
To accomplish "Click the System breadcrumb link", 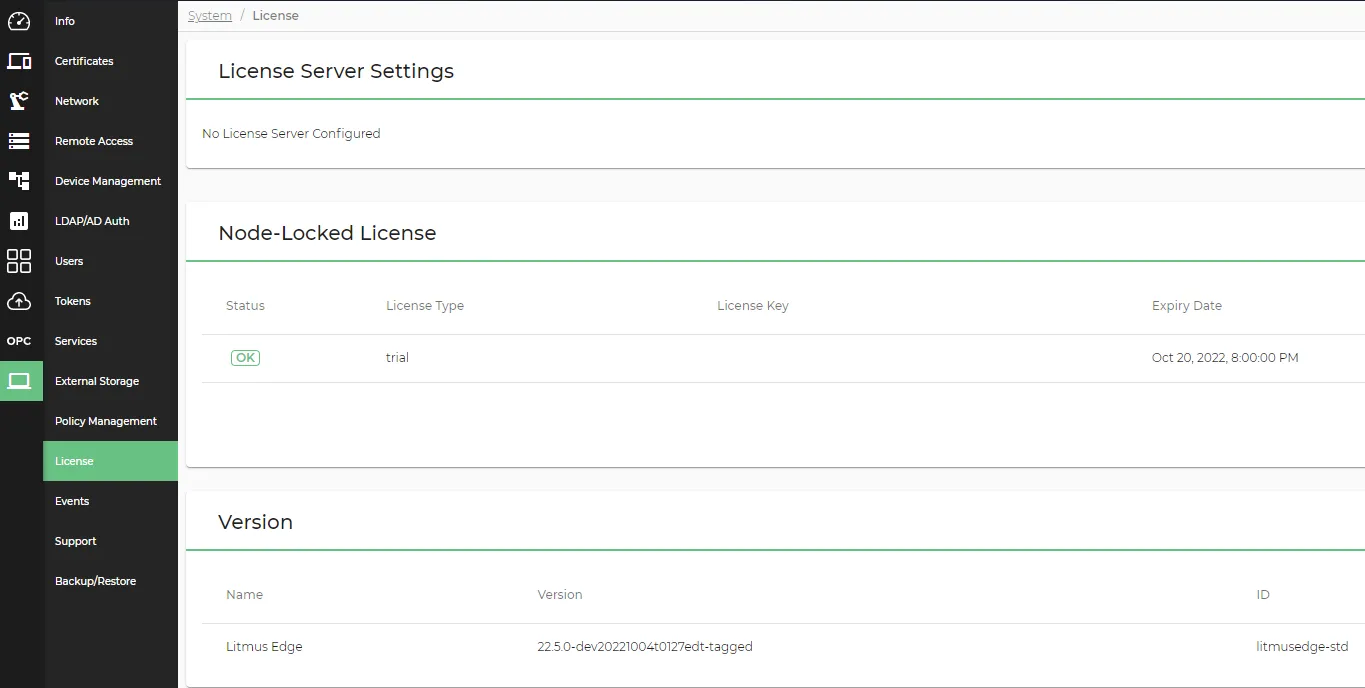I will [210, 16].
